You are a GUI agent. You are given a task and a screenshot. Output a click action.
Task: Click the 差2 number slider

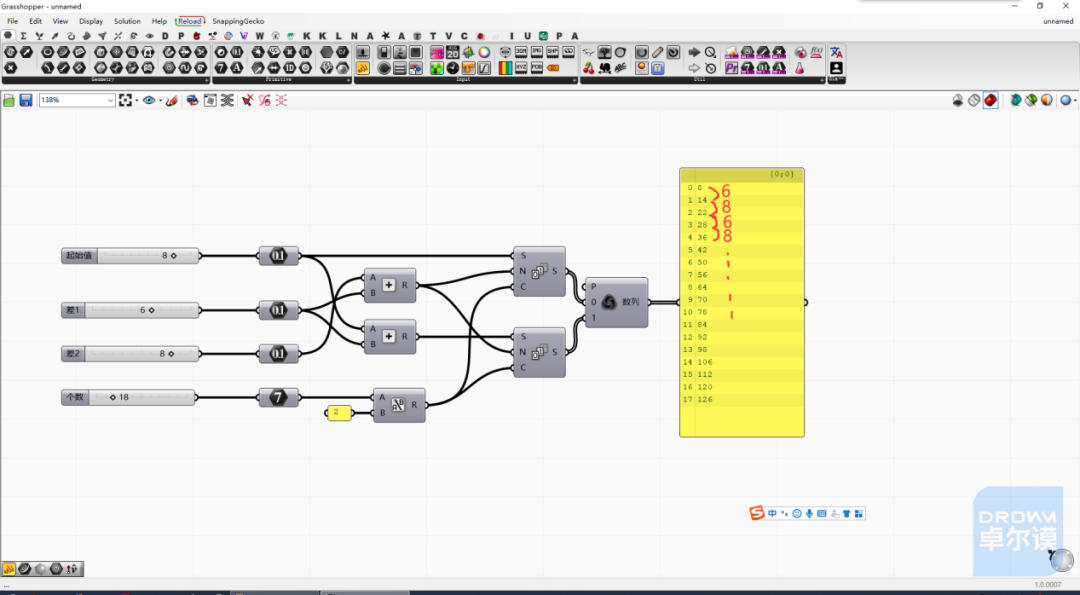(x=130, y=353)
